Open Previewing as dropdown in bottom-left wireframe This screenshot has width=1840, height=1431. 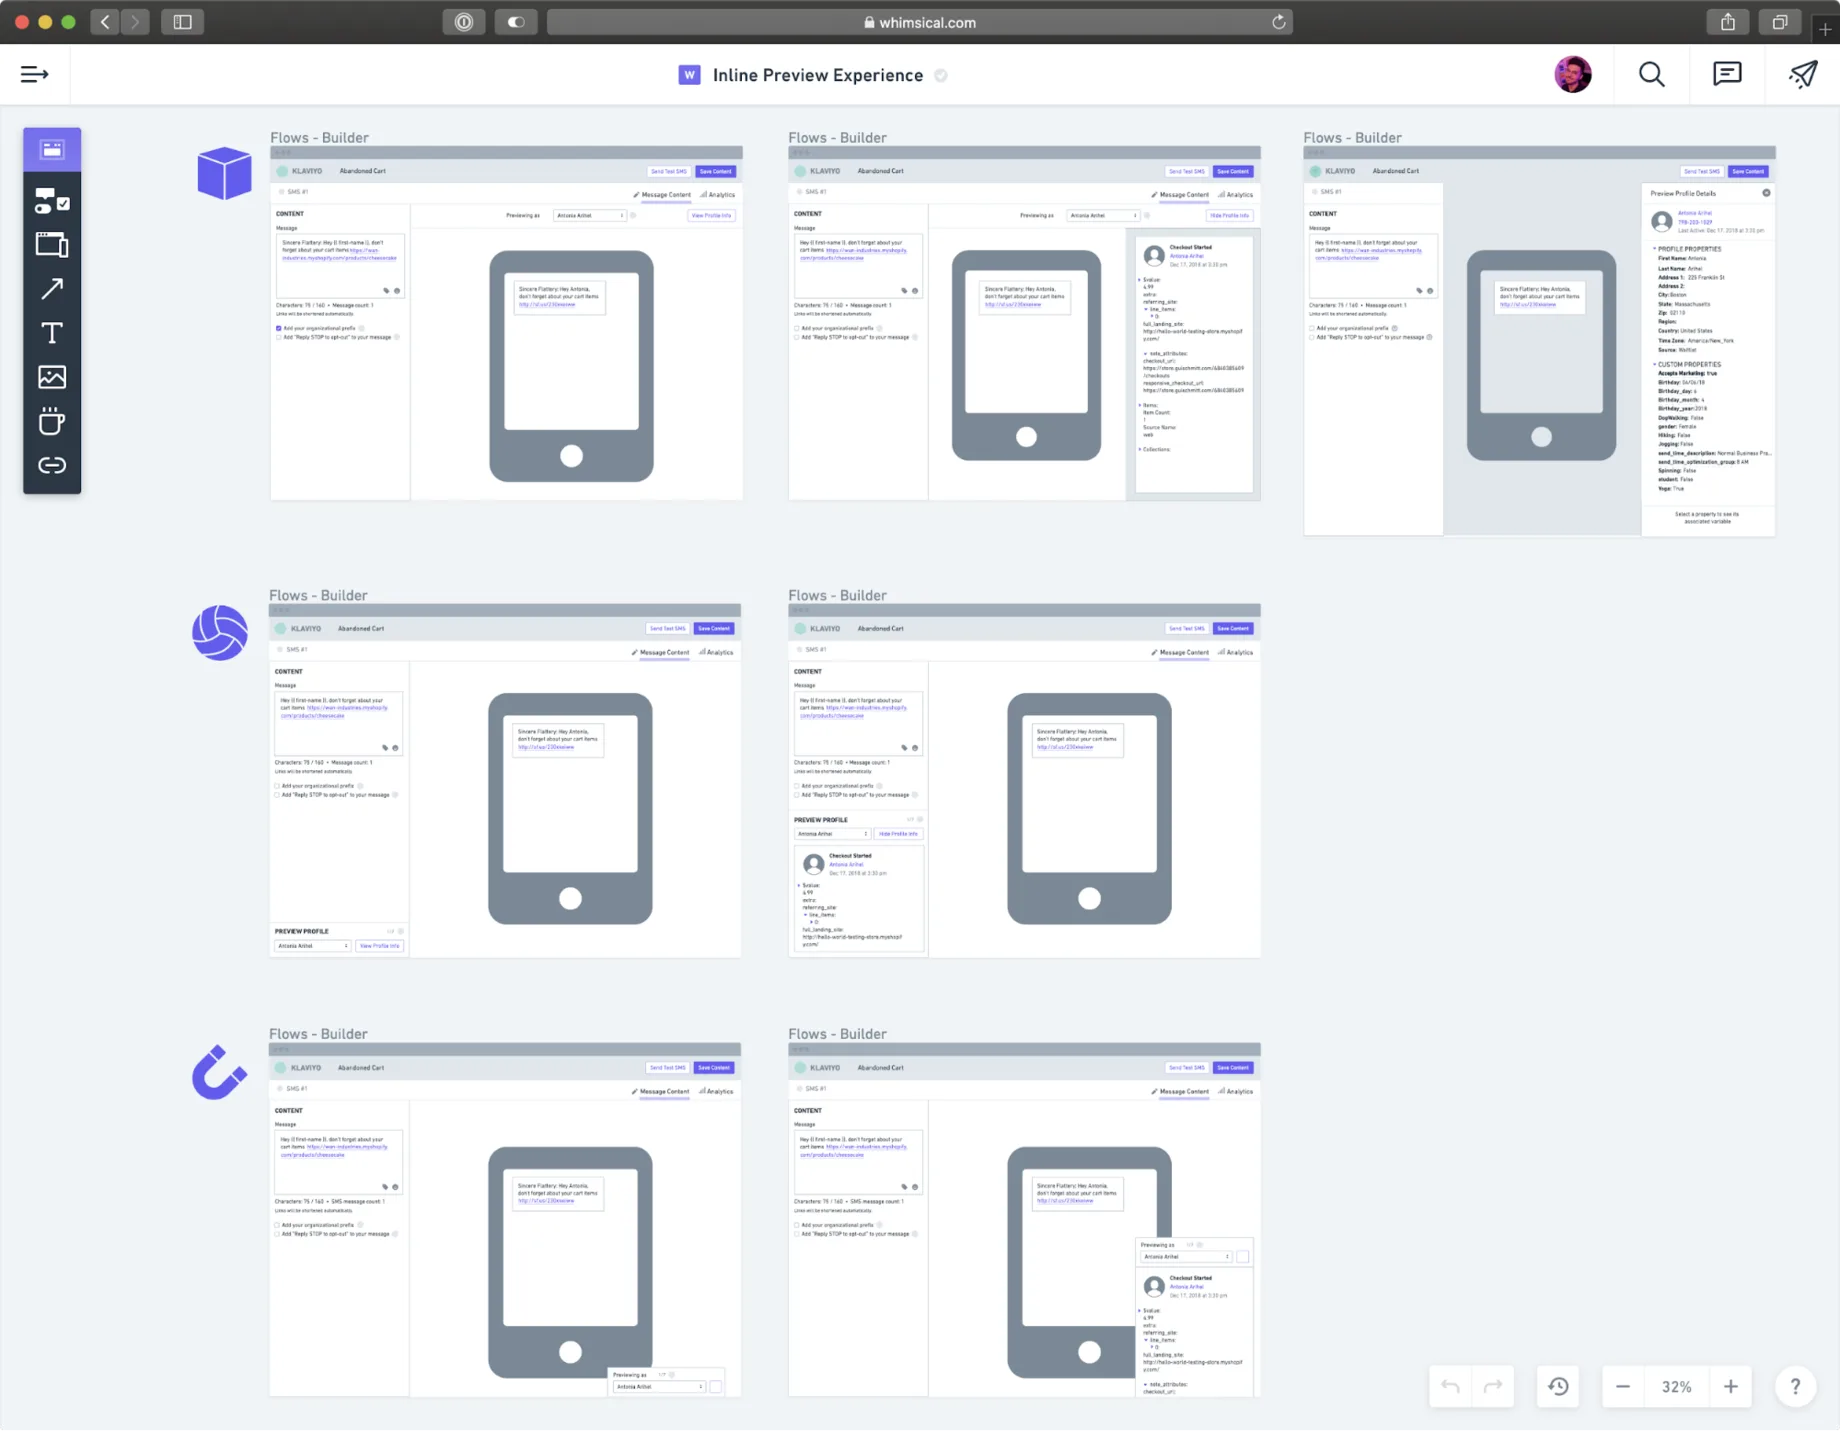pos(659,1387)
